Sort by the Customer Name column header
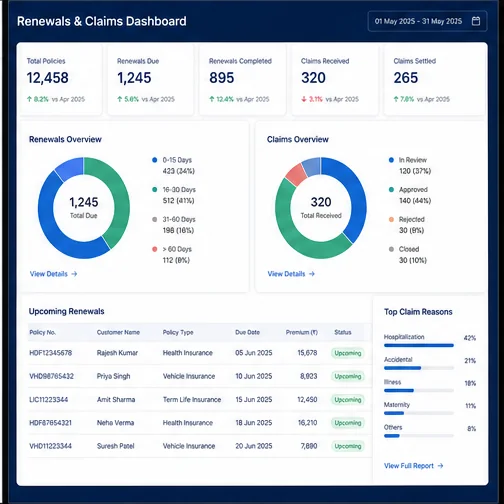 118,332
